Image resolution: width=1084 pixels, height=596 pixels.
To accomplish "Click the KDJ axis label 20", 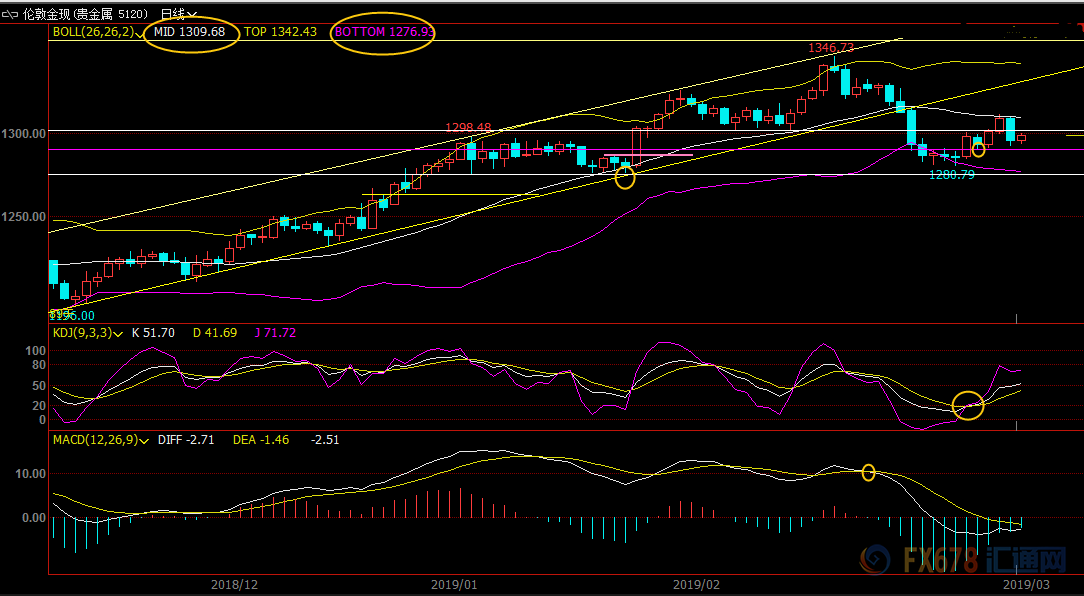I will coord(39,406).
